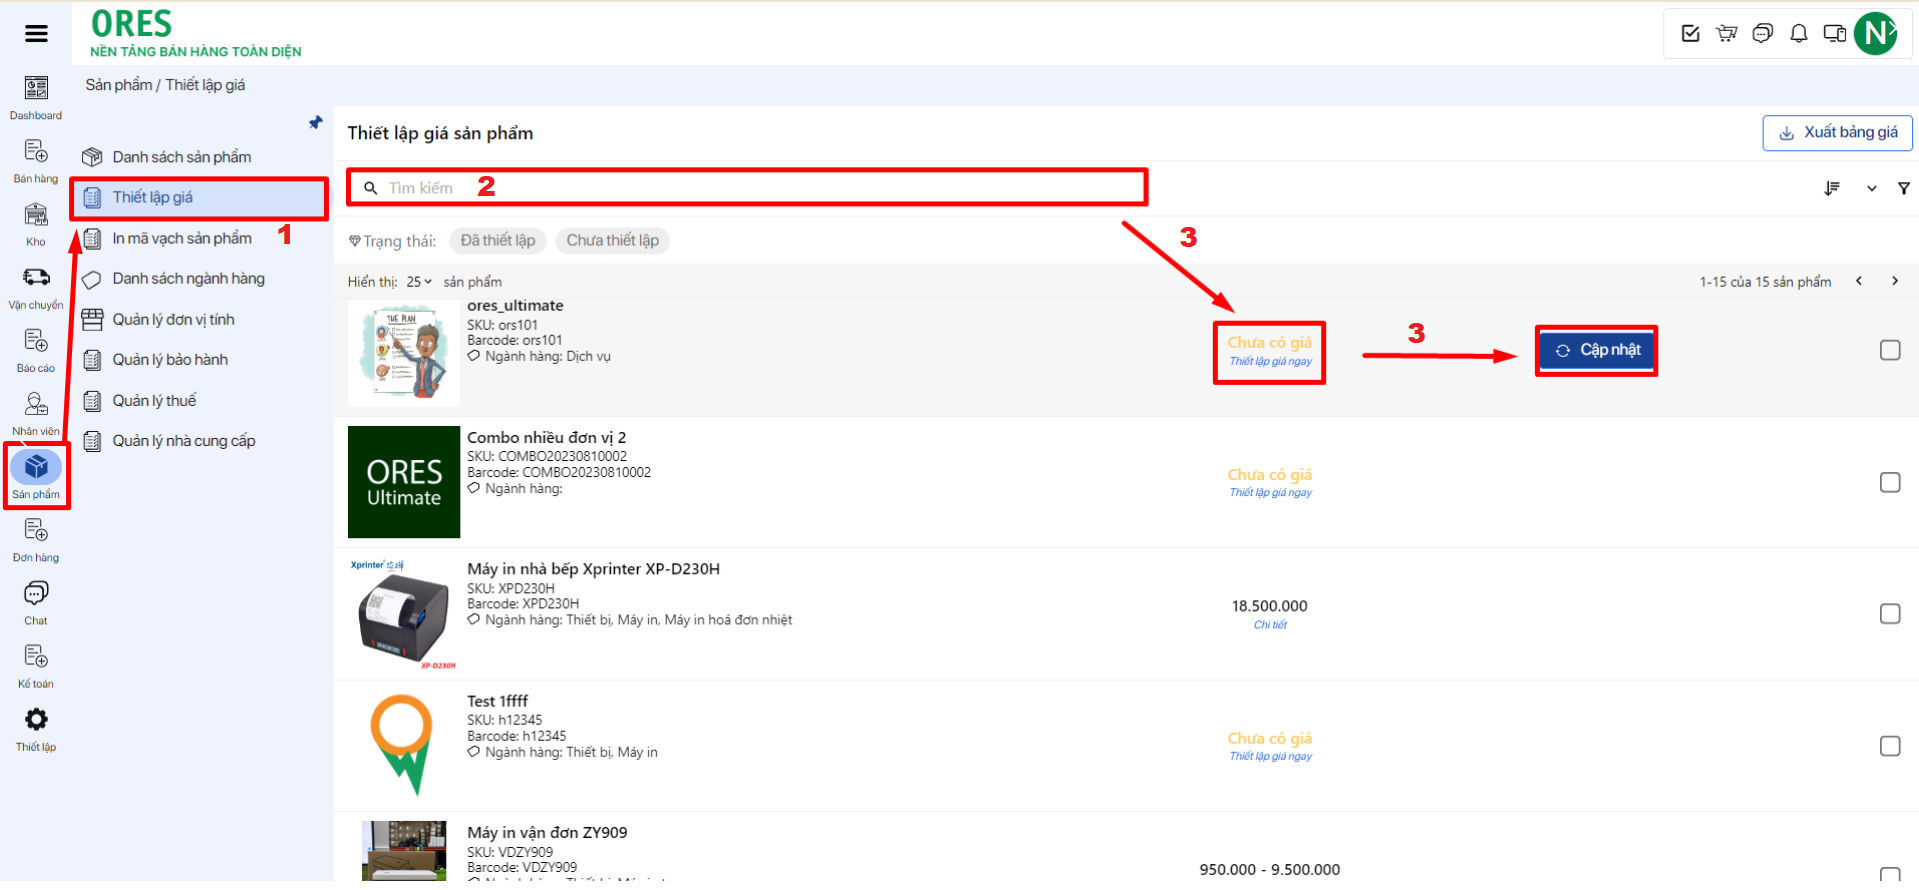Click the Xuất bảng giá button
This screenshot has height=890, width=1919.
click(x=1837, y=133)
